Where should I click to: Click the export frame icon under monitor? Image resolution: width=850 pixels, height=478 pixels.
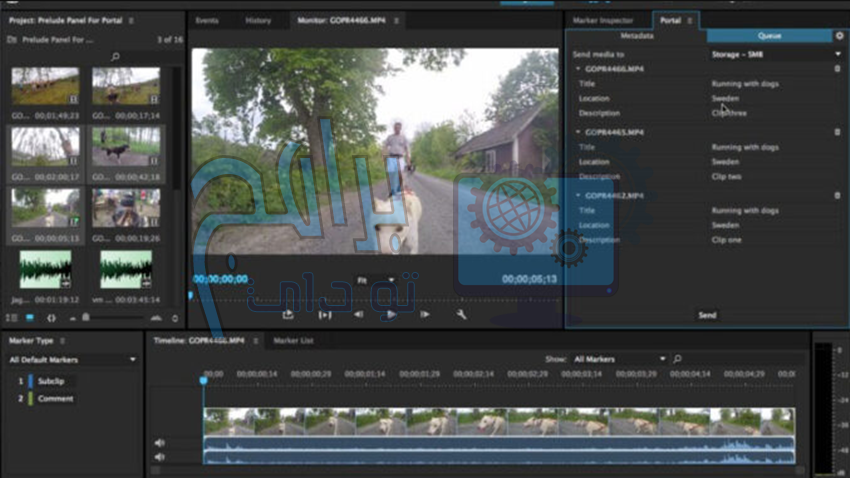coord(288,314)
